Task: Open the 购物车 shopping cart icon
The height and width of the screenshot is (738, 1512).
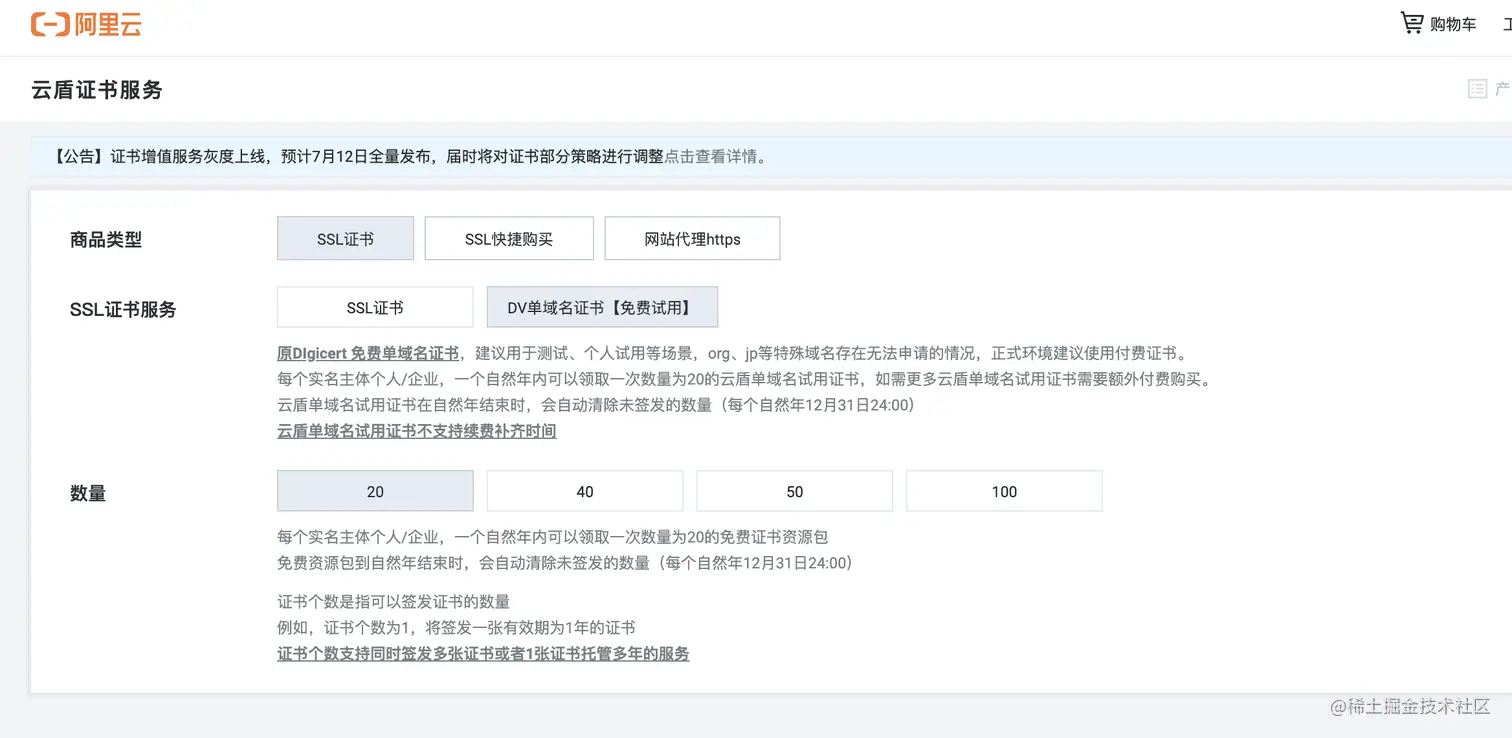Action: click(x=1411, y=23)
